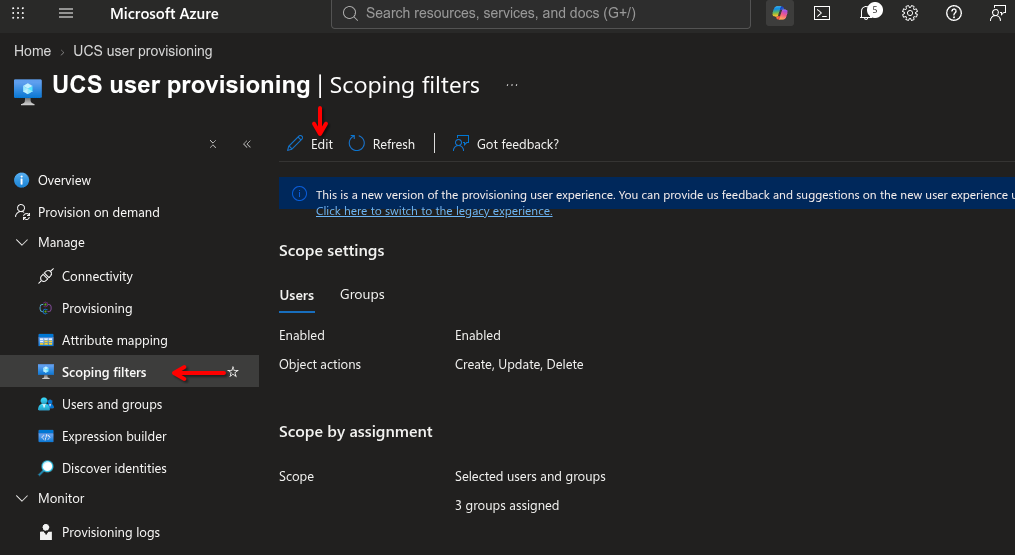Click the Edit pencil icon
The width and height of the screenshot is (1015, 555).
[x=295, y=143]
